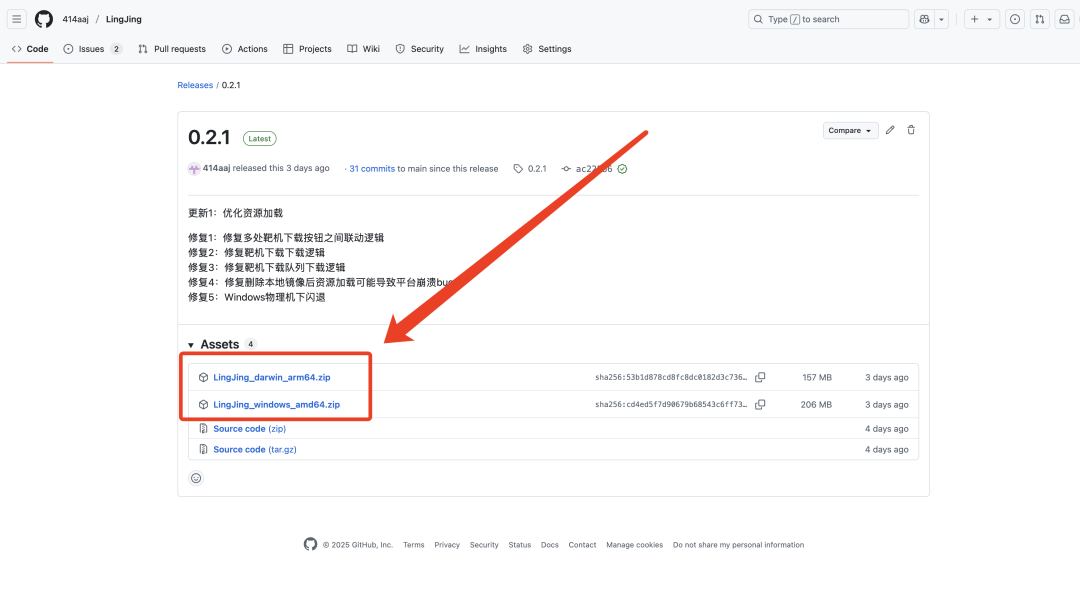Focus the 'Type / to search' field
This screenshot has width=1080, height=613.
coord(829,19)
